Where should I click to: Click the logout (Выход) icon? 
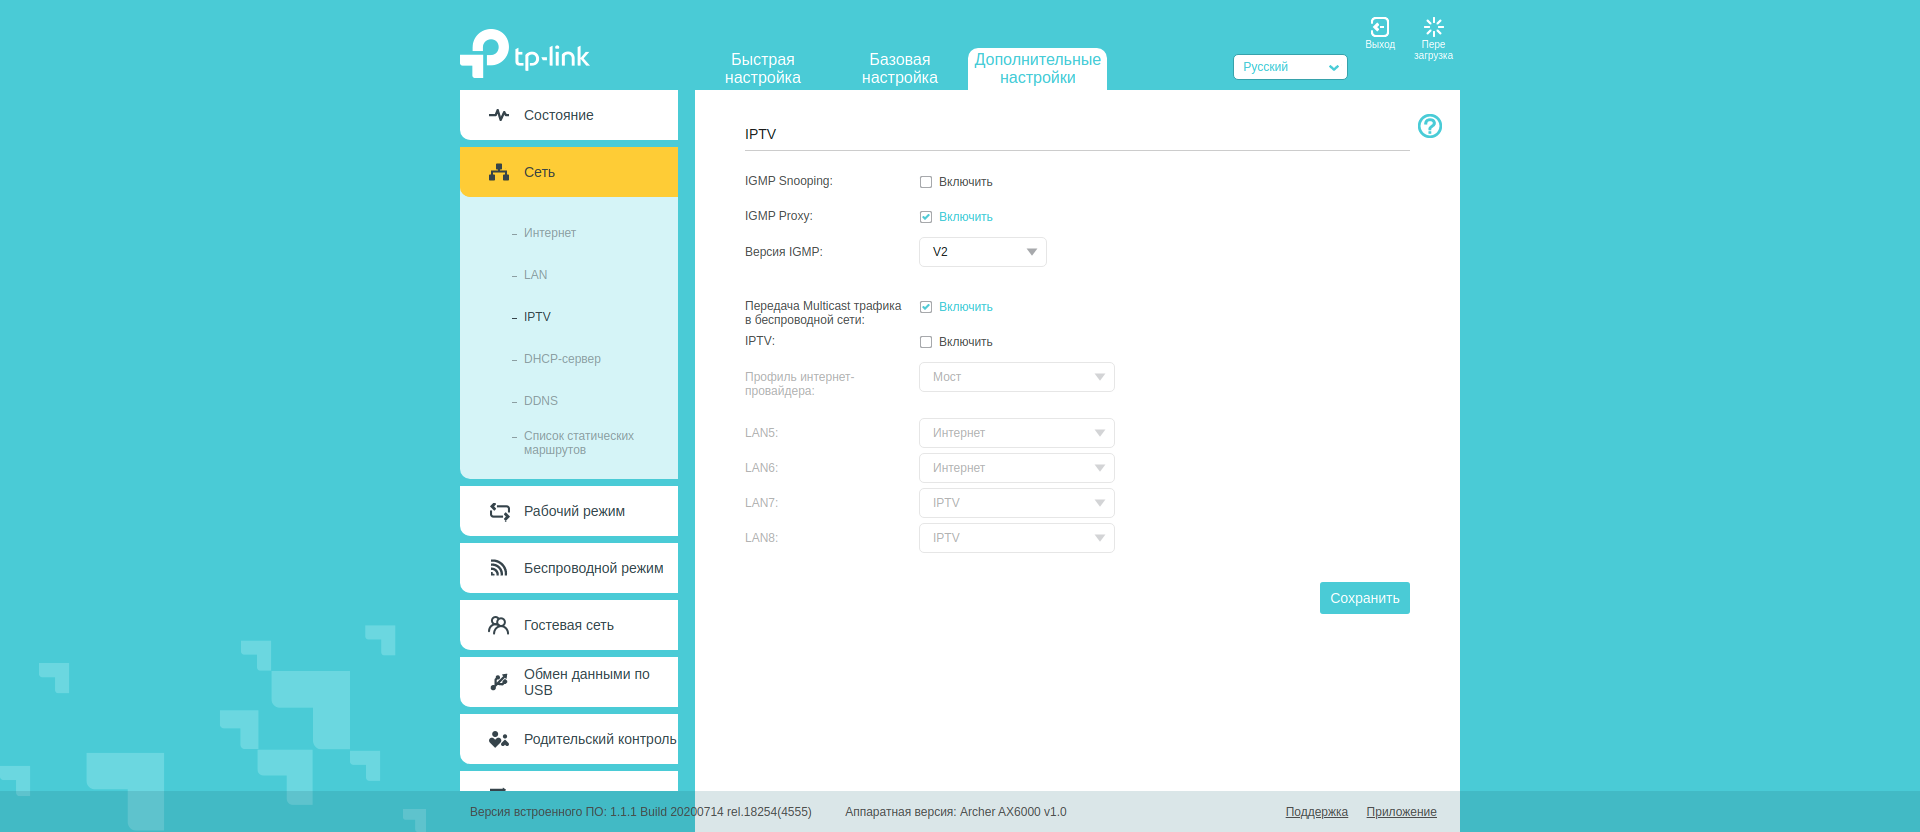click(x=1379, y=28)
